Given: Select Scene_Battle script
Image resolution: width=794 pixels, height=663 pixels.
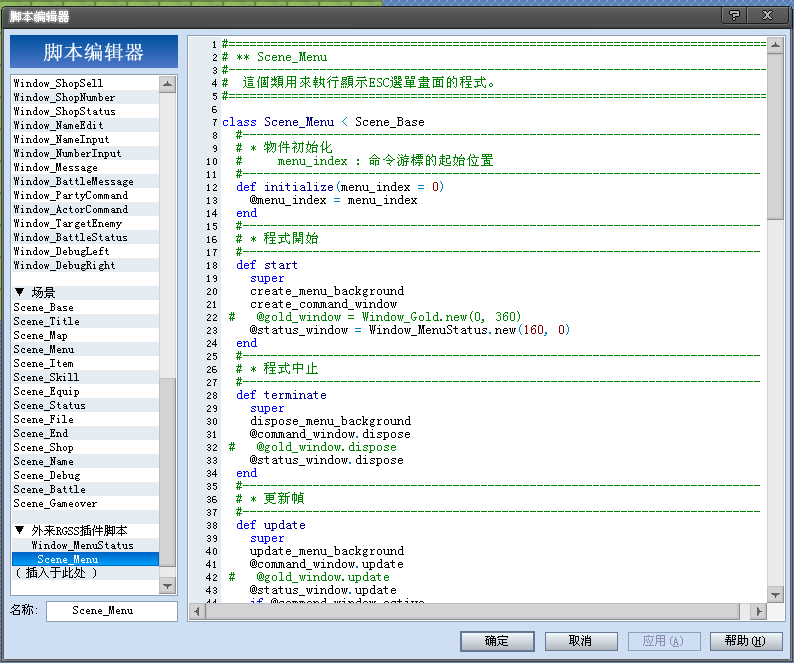Looking at the screenshot, I should (85, 490).
